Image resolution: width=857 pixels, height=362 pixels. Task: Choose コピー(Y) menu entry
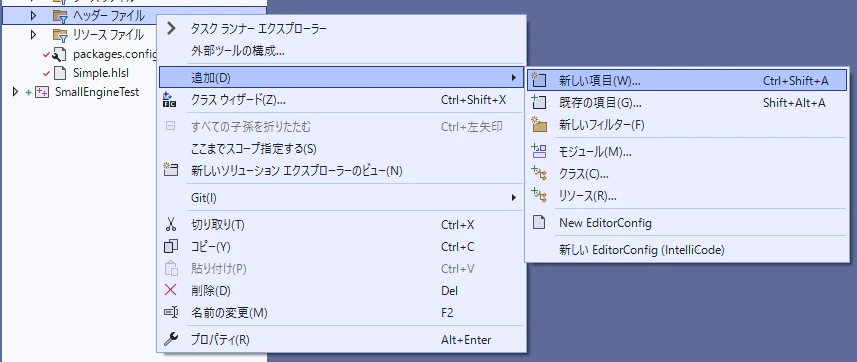tap(342, 247)
